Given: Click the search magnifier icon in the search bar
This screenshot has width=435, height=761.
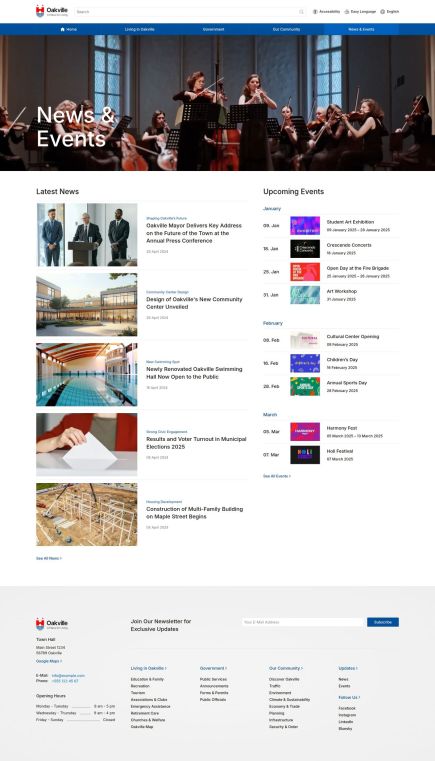Looking at the screenshot, I should pos(301,12).
